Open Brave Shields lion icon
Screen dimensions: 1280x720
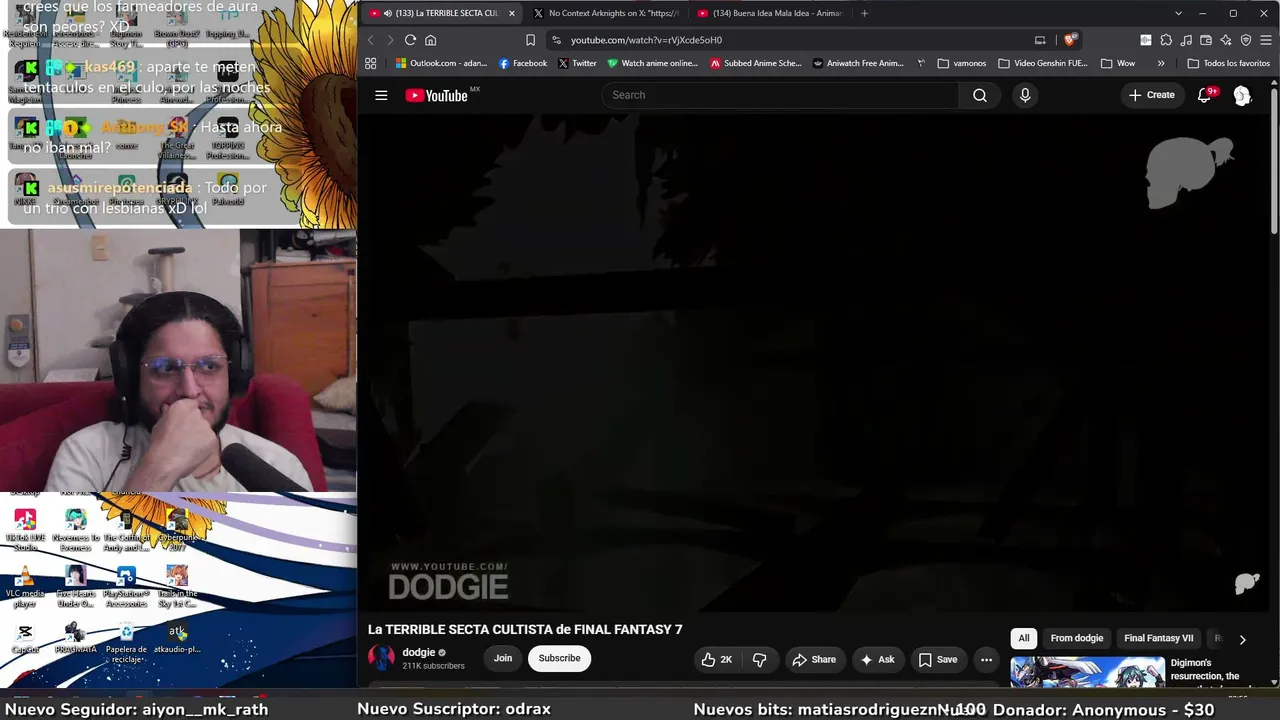click(x=1069, y=40)
